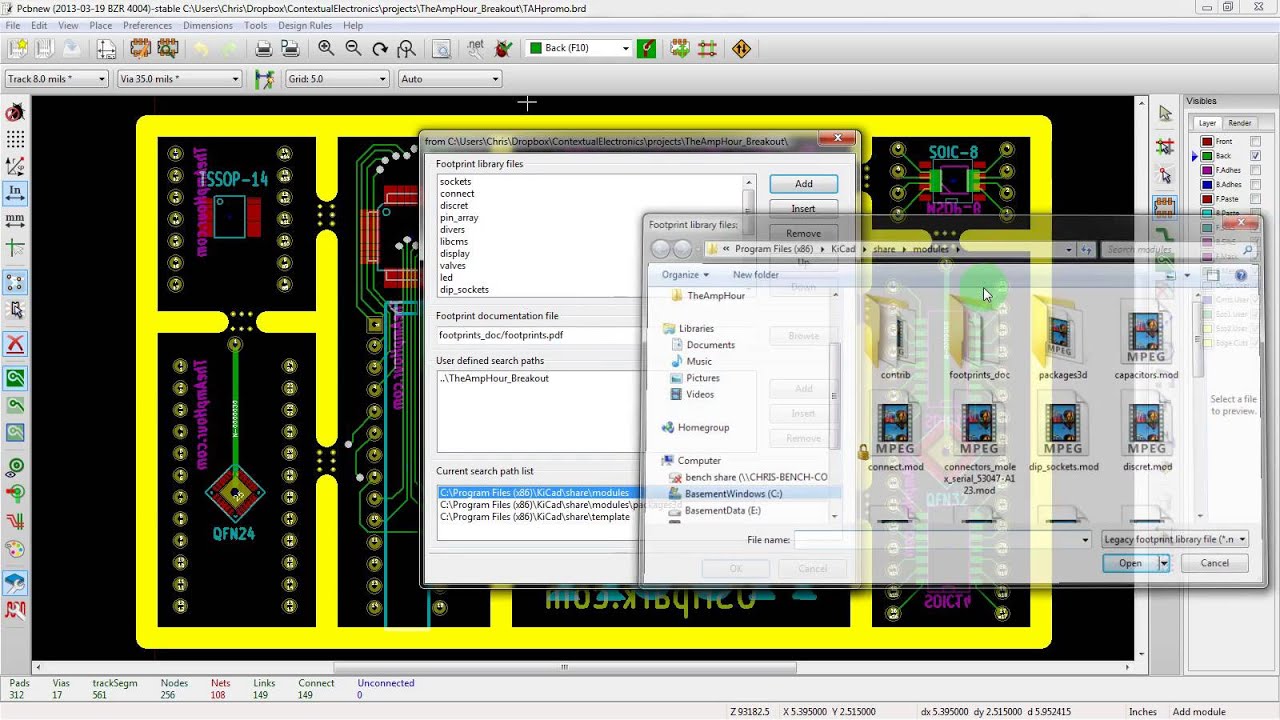Set units to inches (In) icon
The image size is (1280, 720).
click(15, 192)
